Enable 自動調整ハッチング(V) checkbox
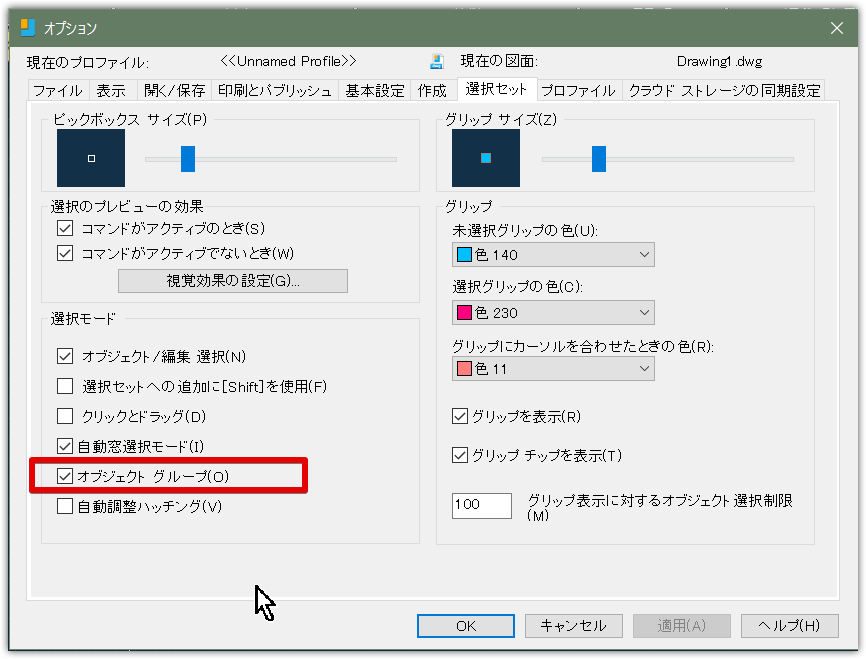 (x=66, y=506)
